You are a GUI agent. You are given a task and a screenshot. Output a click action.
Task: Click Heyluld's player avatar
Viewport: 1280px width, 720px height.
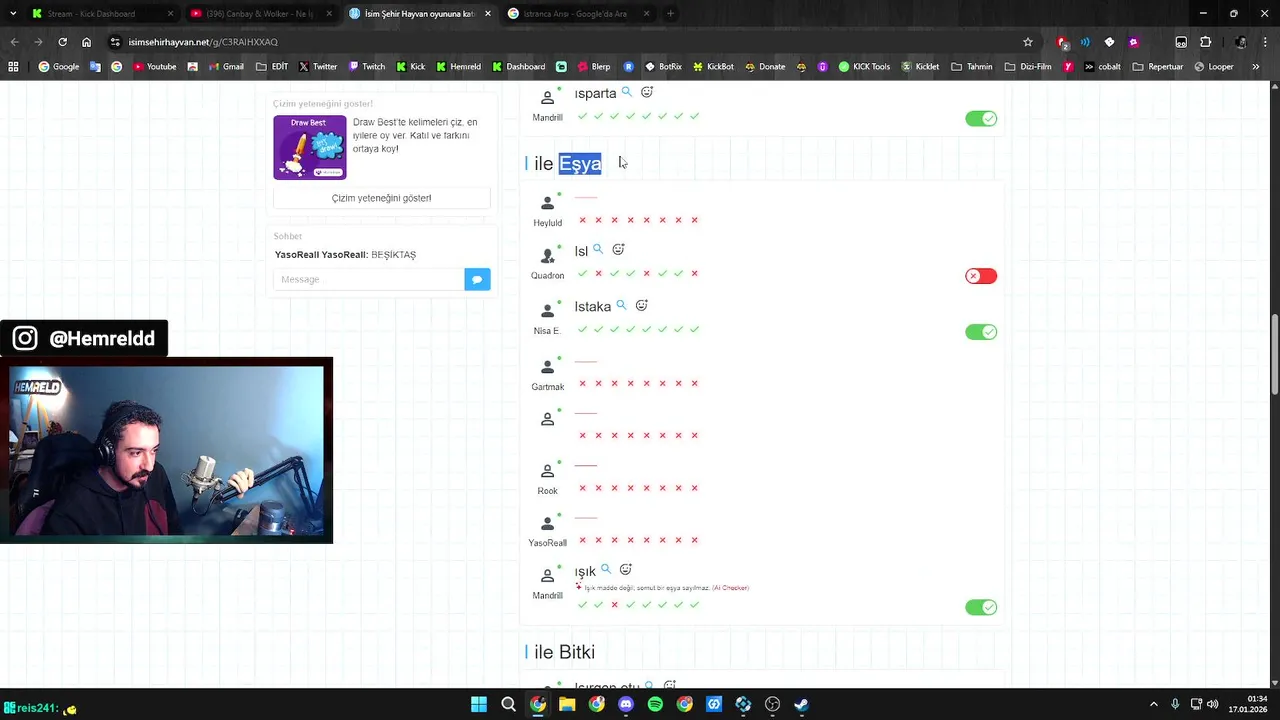(x=547, y=203)
